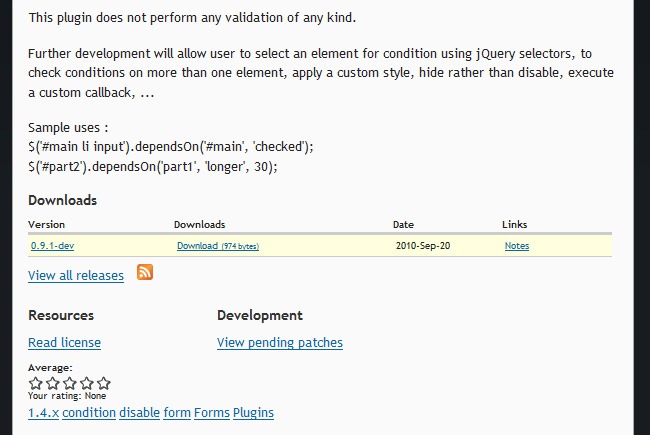Screen dimensions: 650x435
Task: Select the disable tag
Action: pos(139,413)
